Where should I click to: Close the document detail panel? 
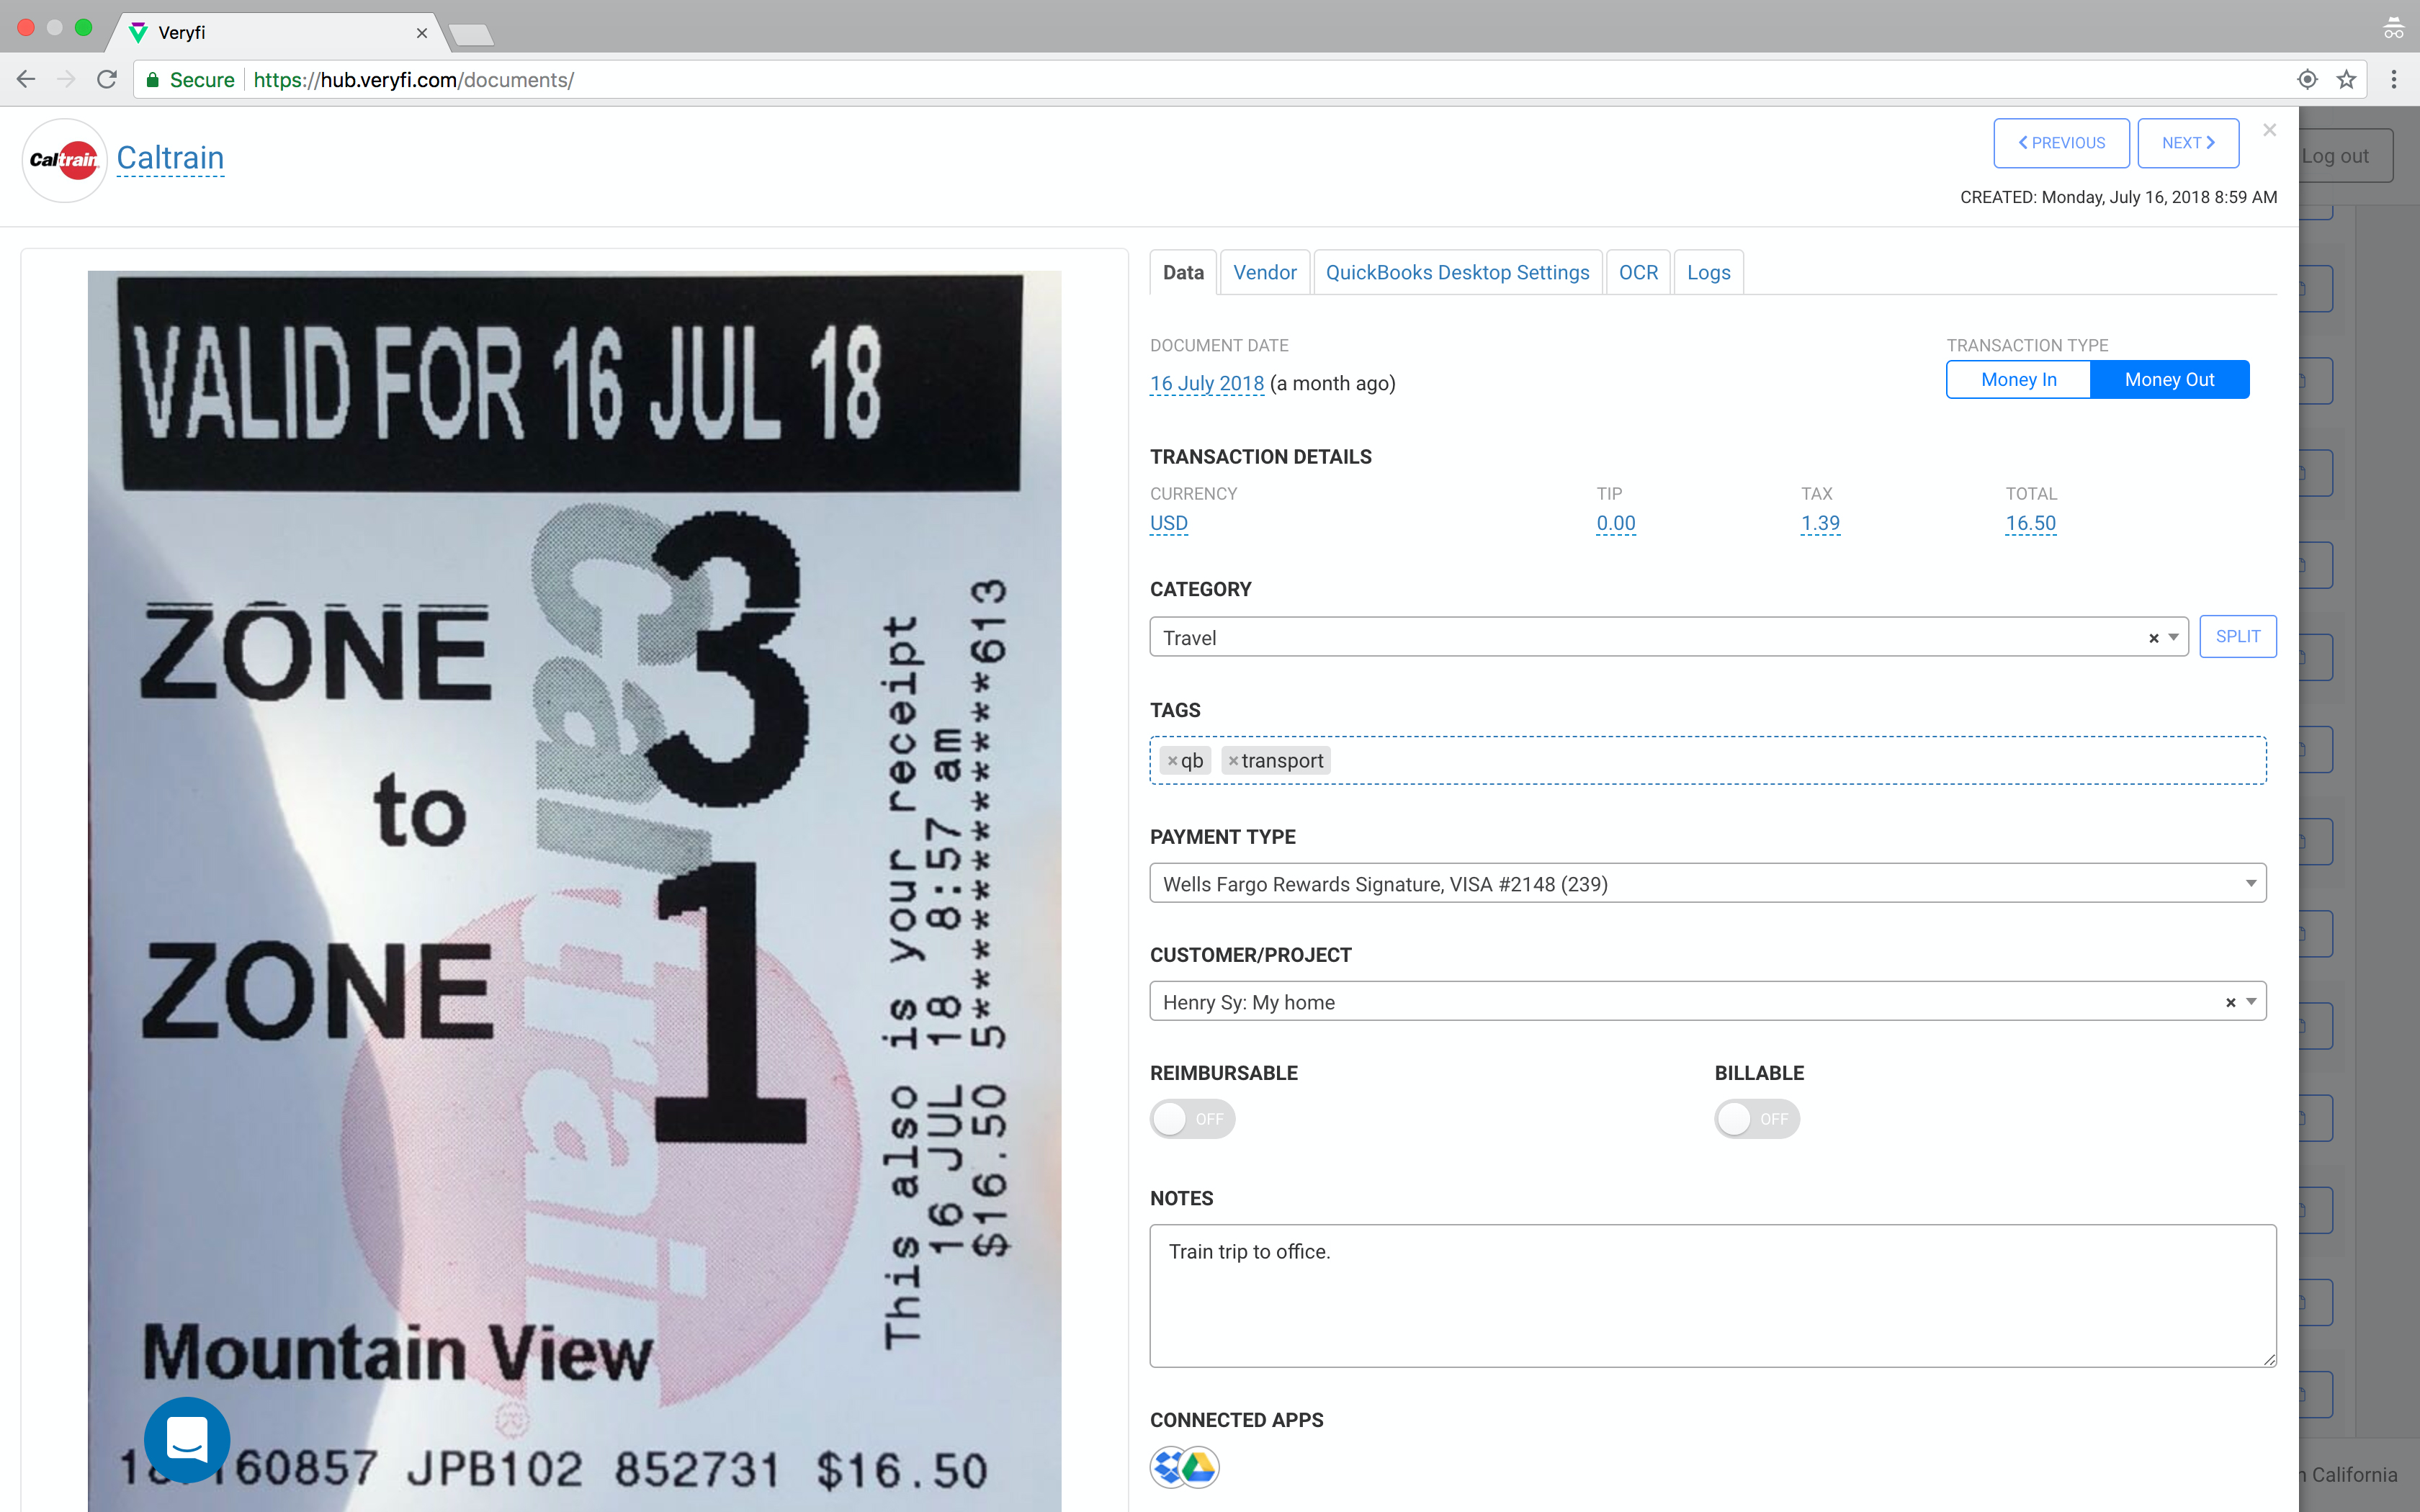(x=2269, y=130)
